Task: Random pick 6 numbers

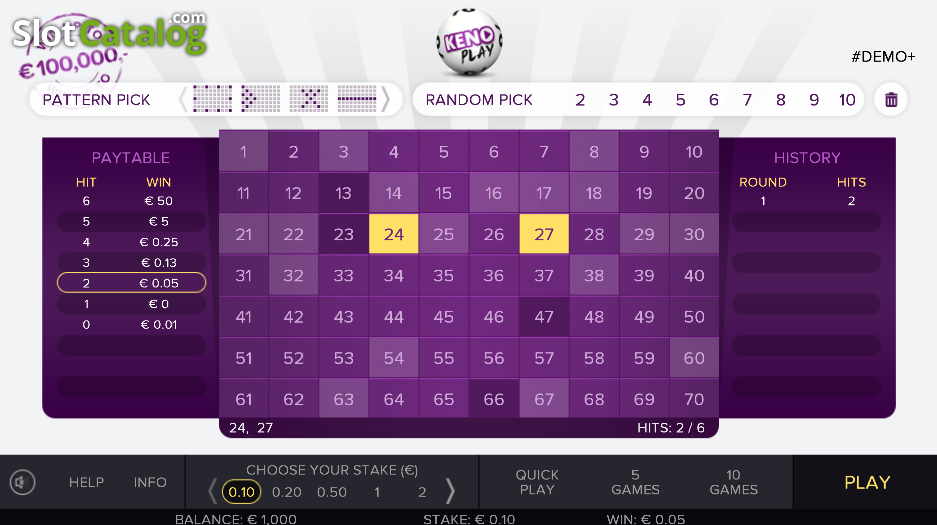Action: pyautogui.click(x=714, y=100)
